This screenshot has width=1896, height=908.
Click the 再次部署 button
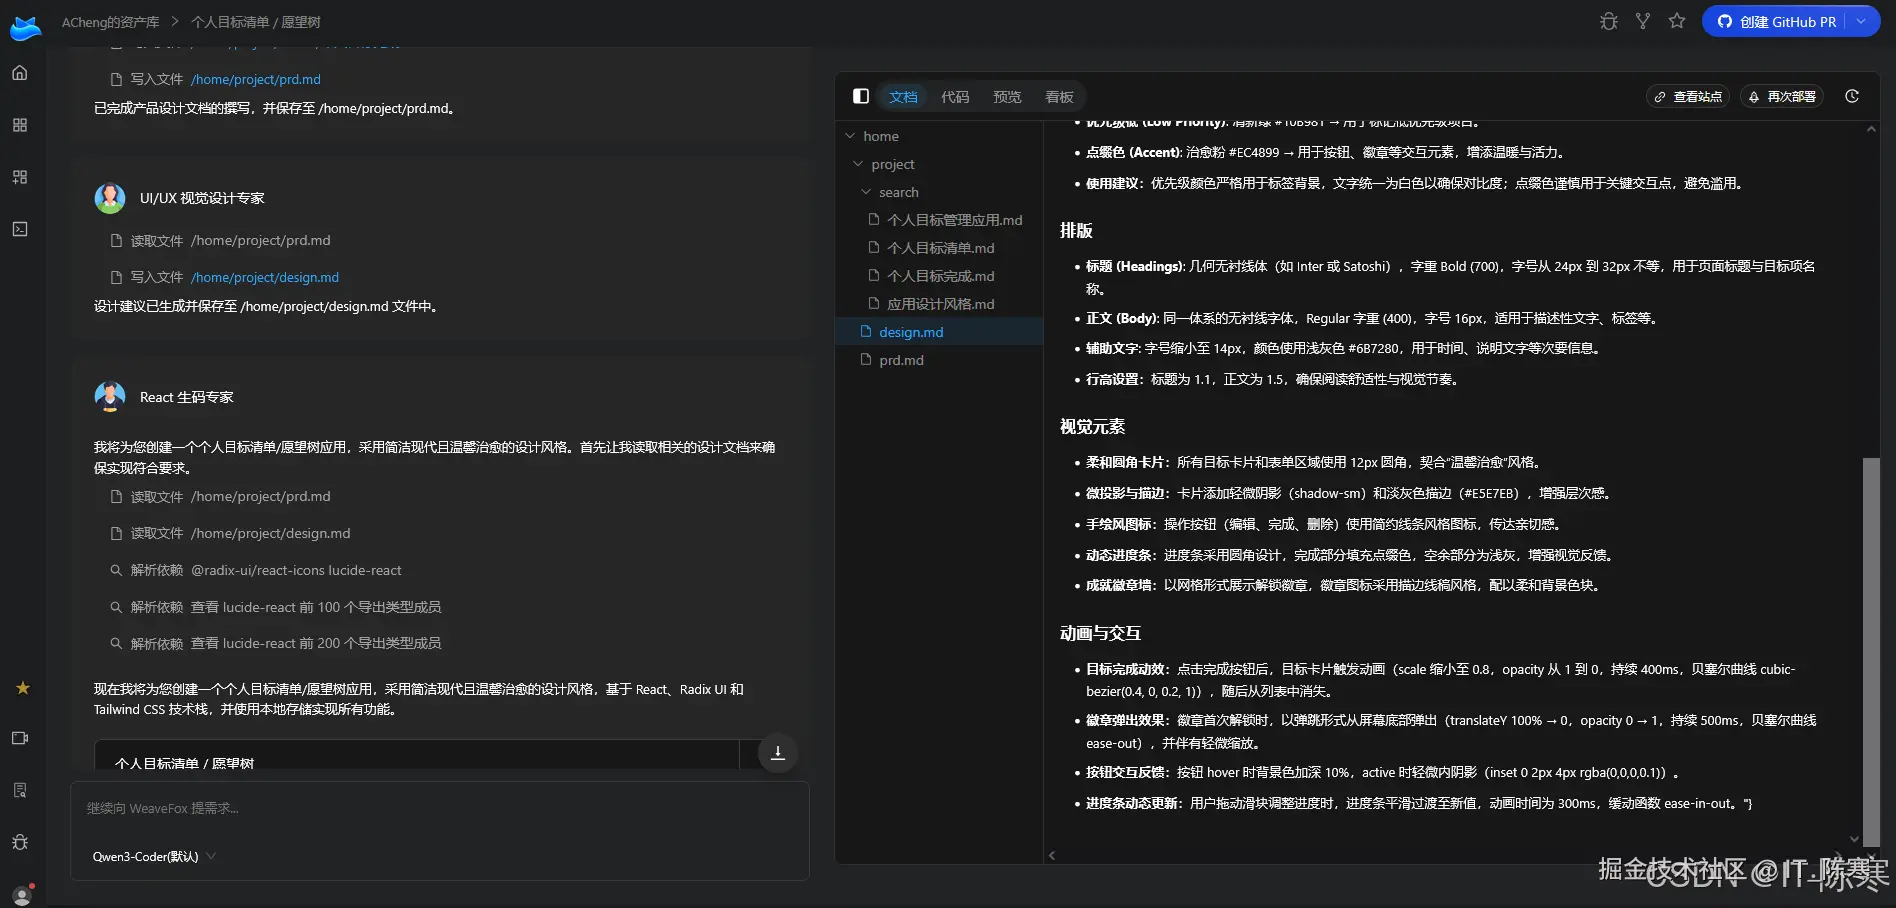[1782, 97]
